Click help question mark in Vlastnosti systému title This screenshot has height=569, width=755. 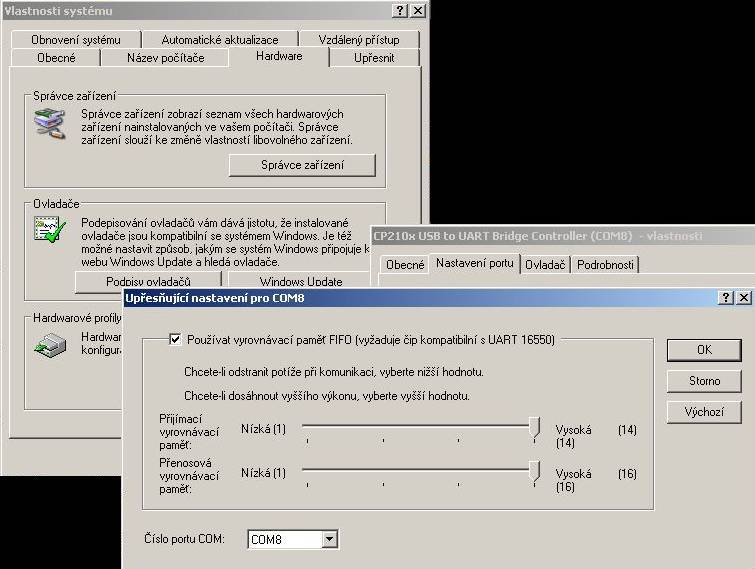click(400, 10)
